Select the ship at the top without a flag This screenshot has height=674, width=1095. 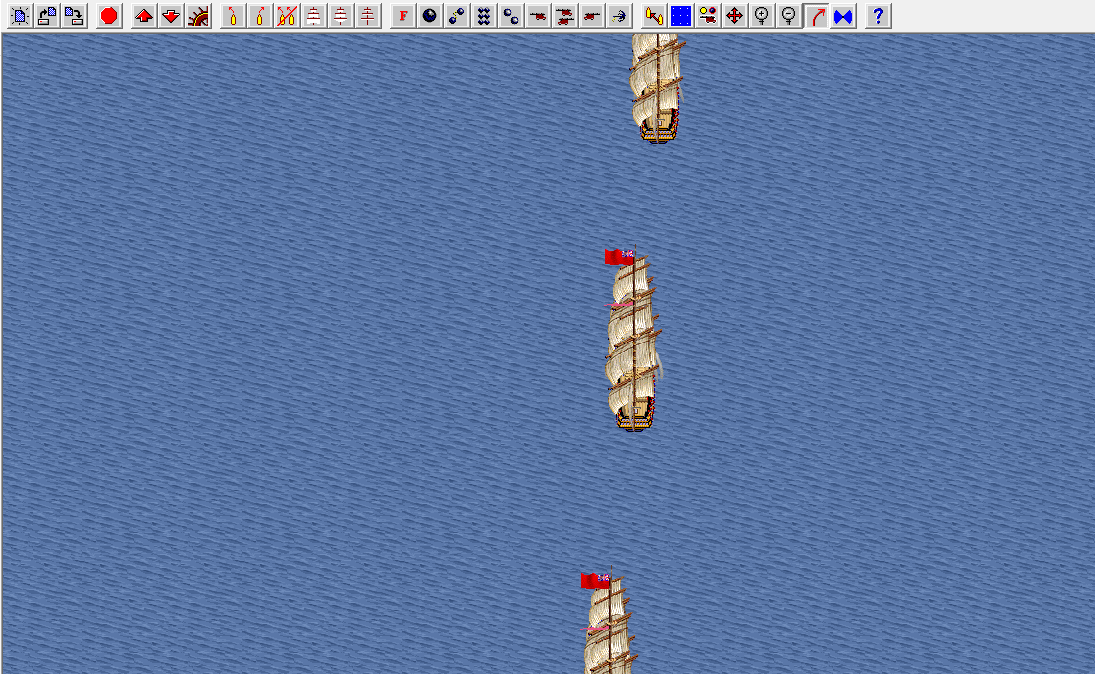point(657,87)
